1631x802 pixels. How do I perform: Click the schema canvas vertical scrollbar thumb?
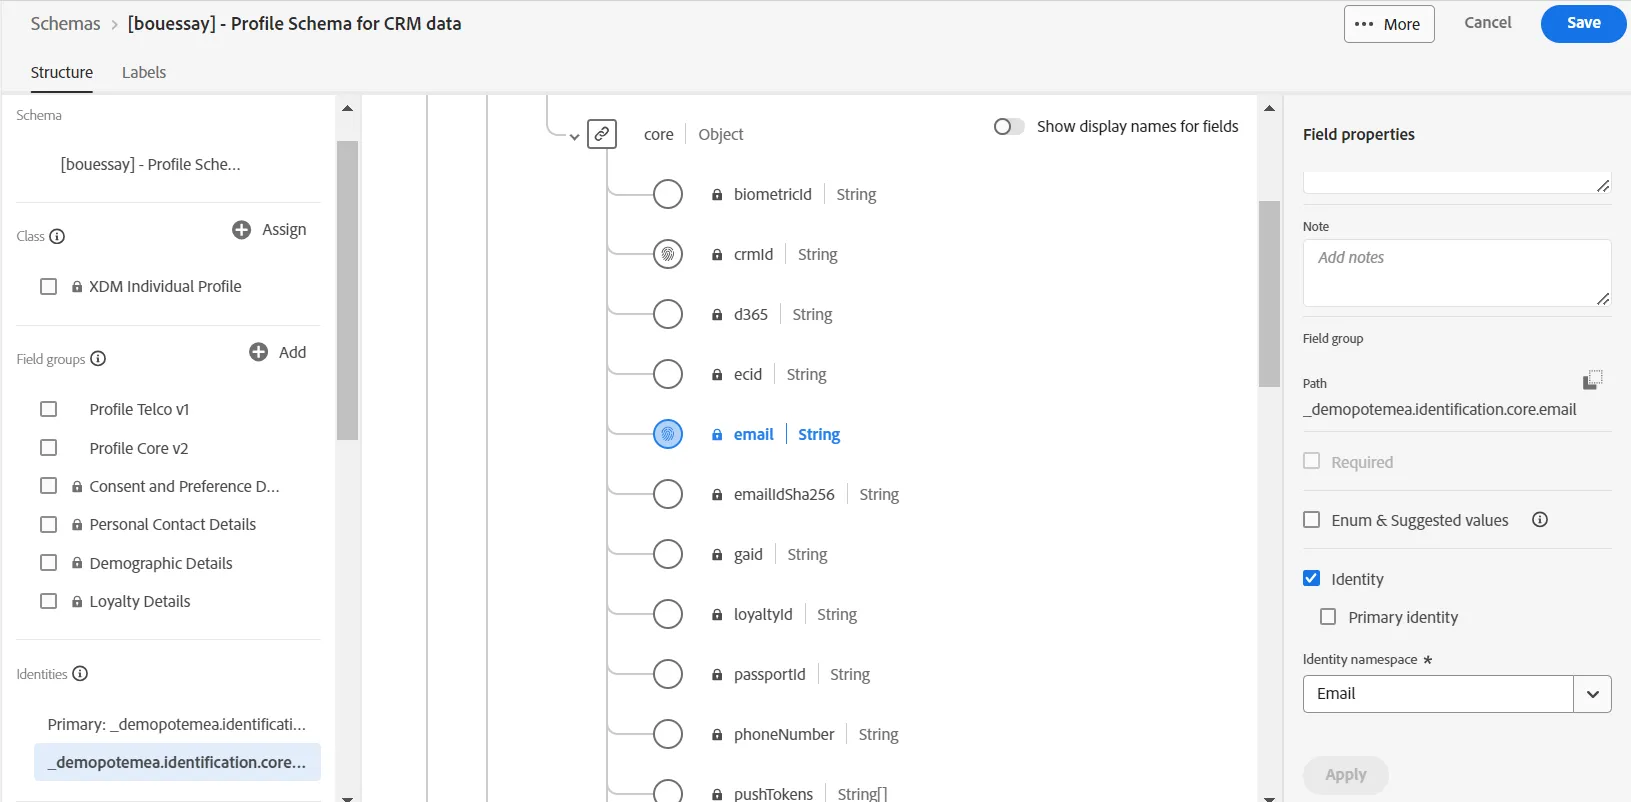(1269, 294)
